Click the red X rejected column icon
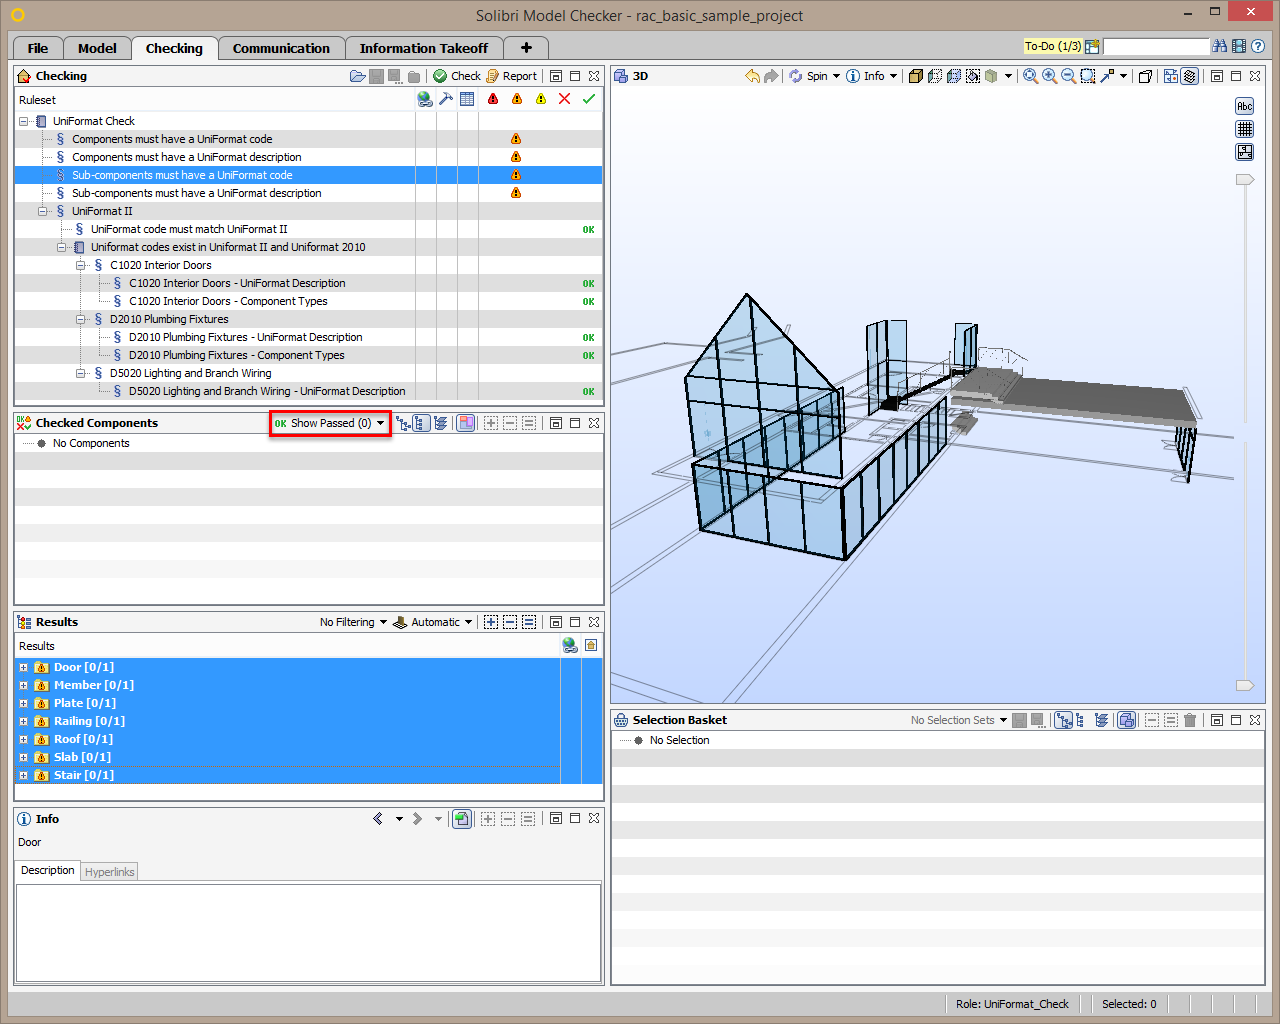This screenshot has width=1280, height=1024. pyautogui.click(x=565, y=99)
